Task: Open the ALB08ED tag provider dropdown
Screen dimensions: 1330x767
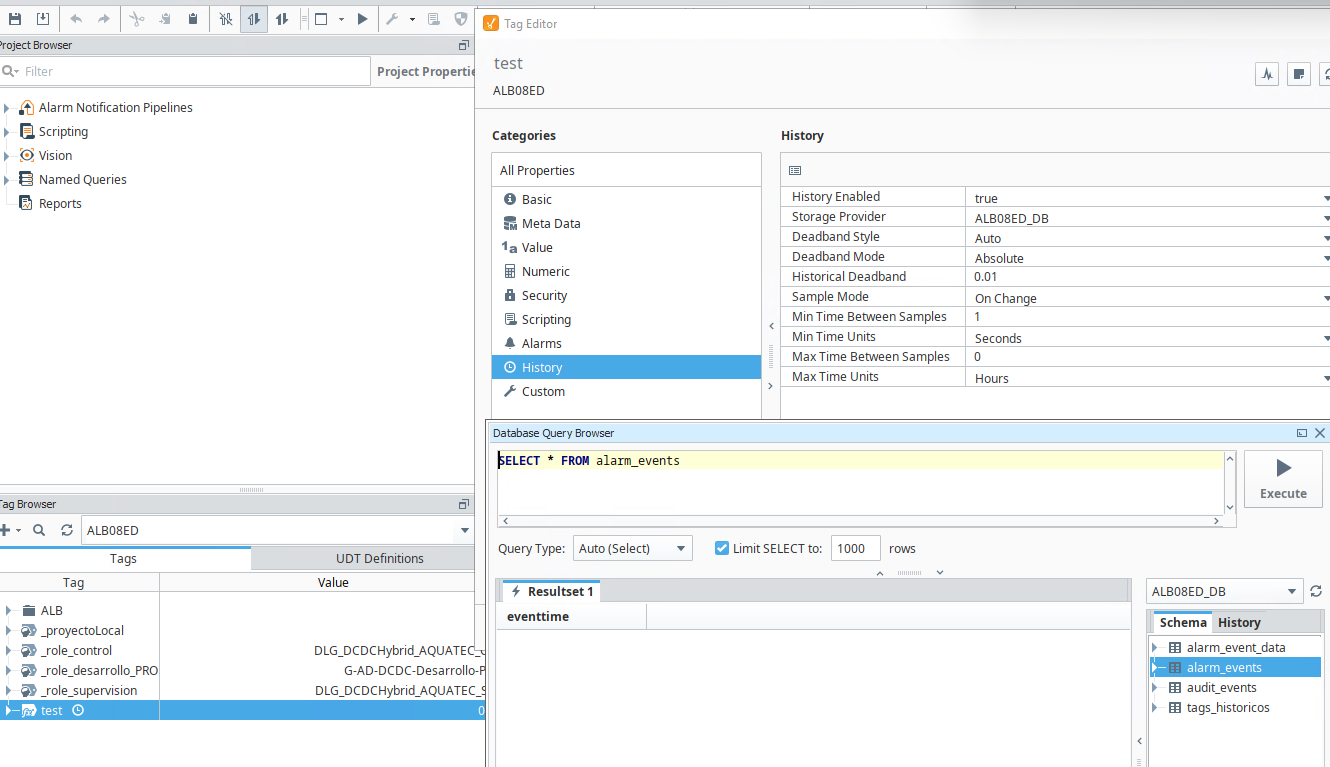Action: click(x=464, y=531)
